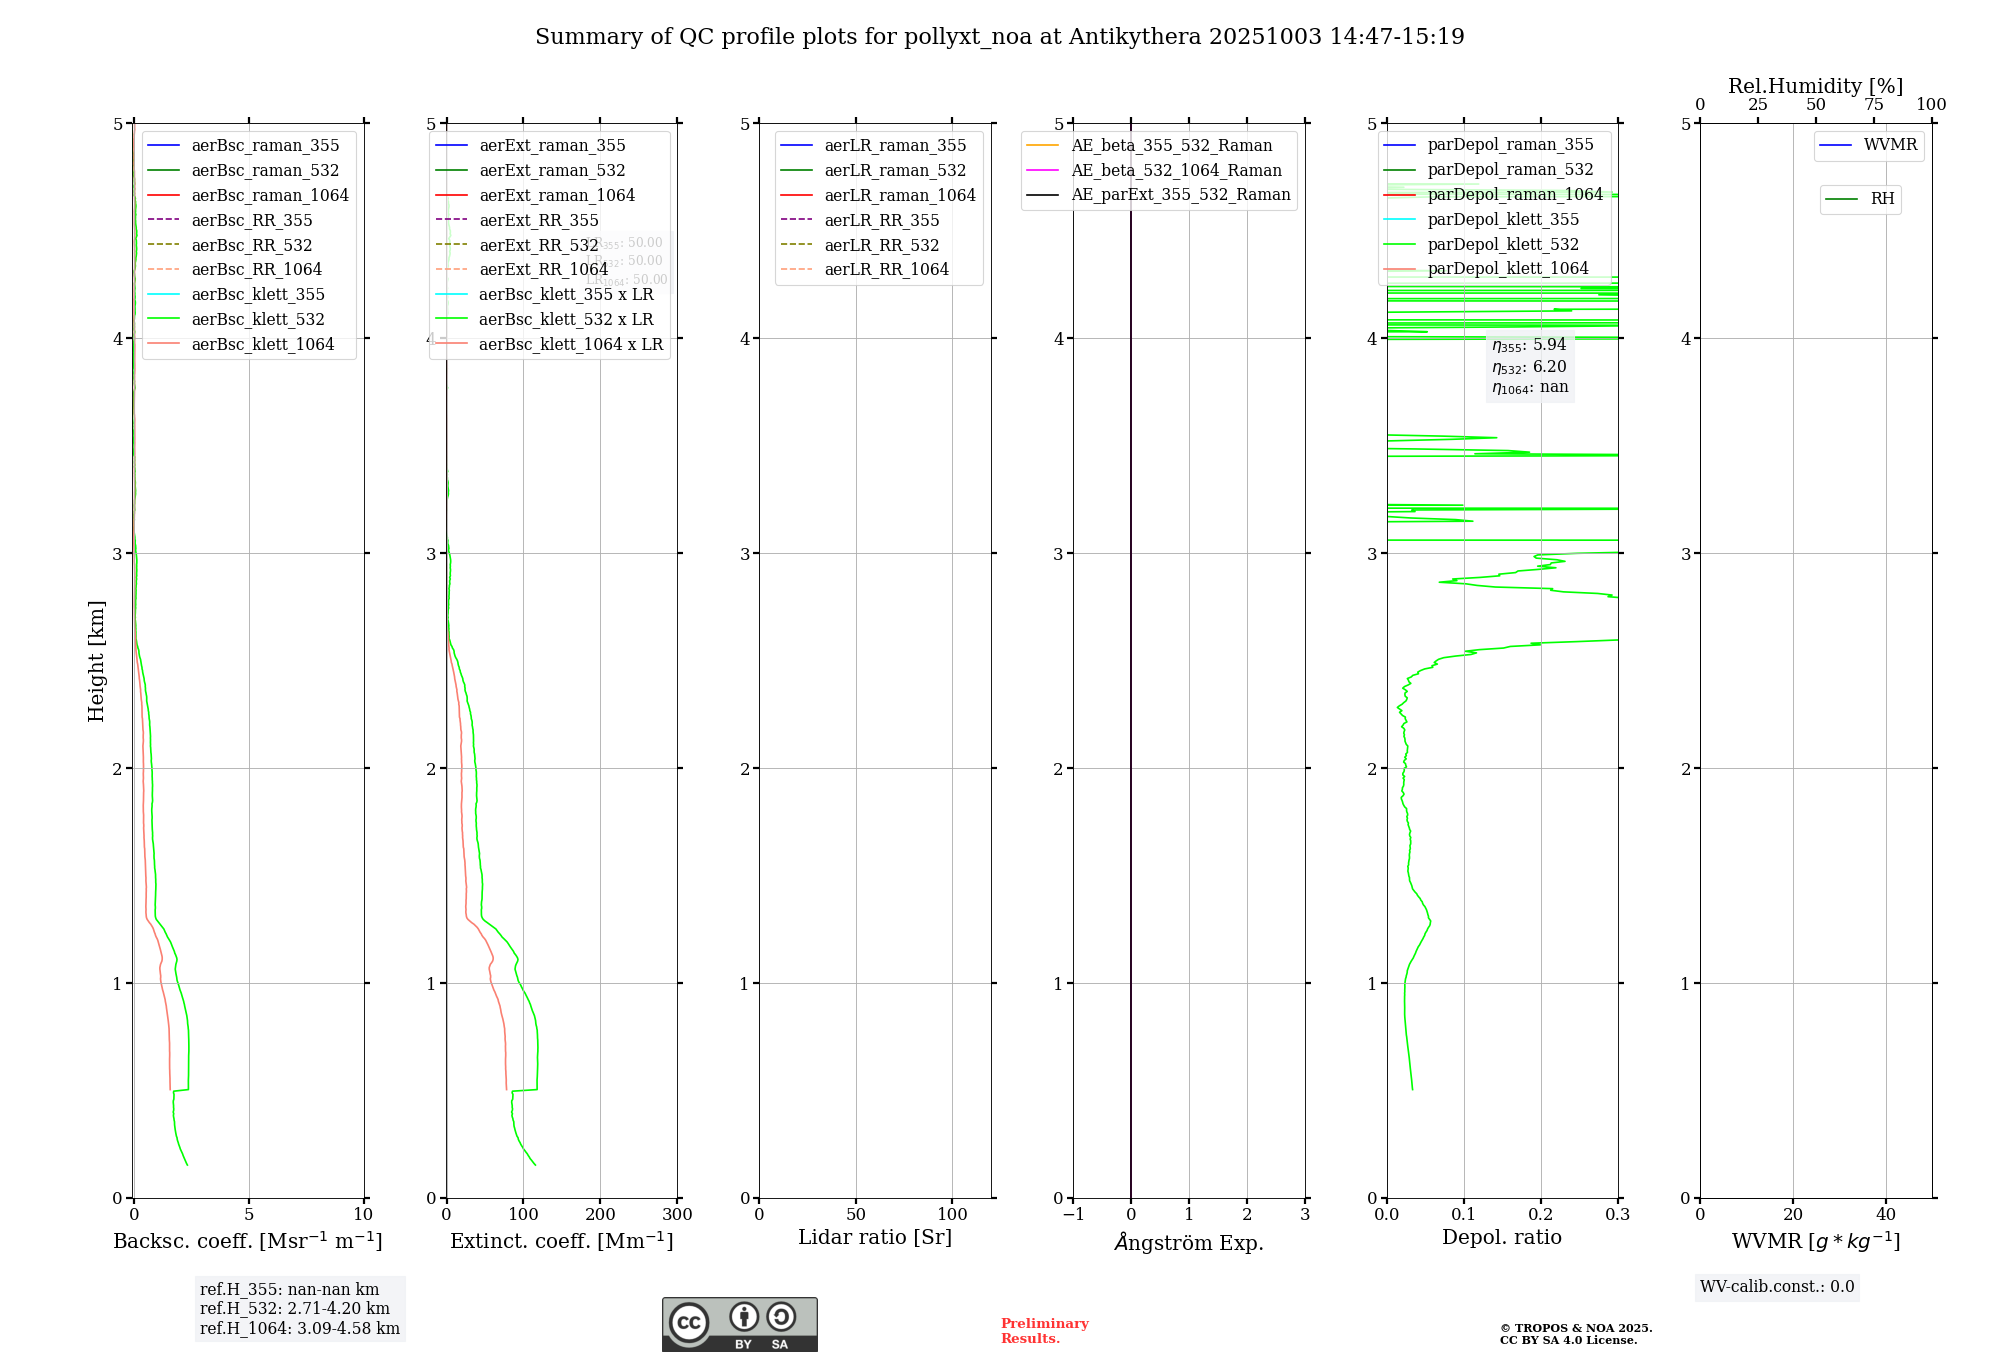Click the WV-calib.const. label
This screenshot has height=1360, width=2000.
pos(1777,1287)
